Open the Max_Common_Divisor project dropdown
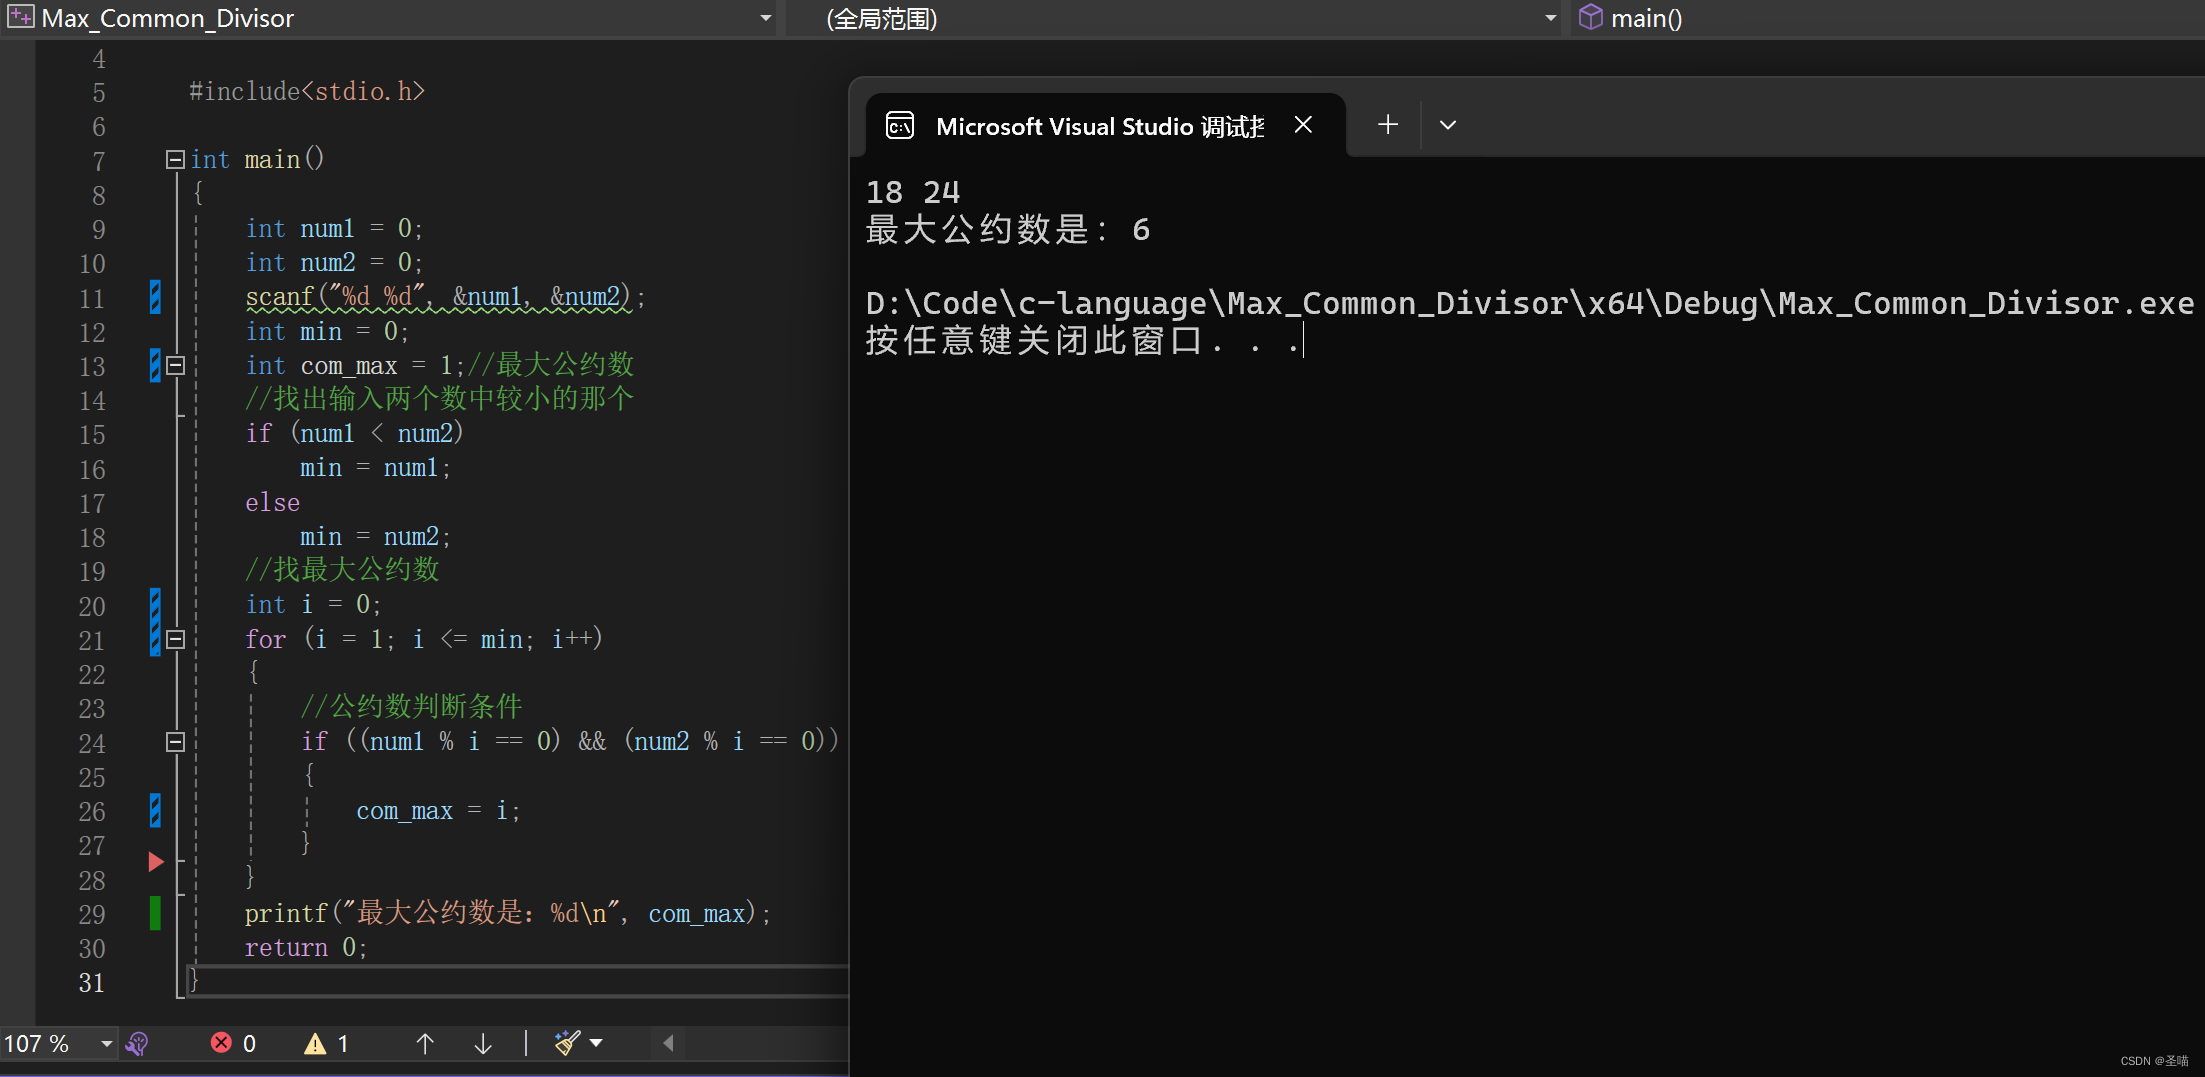 [x=765, y=18]
